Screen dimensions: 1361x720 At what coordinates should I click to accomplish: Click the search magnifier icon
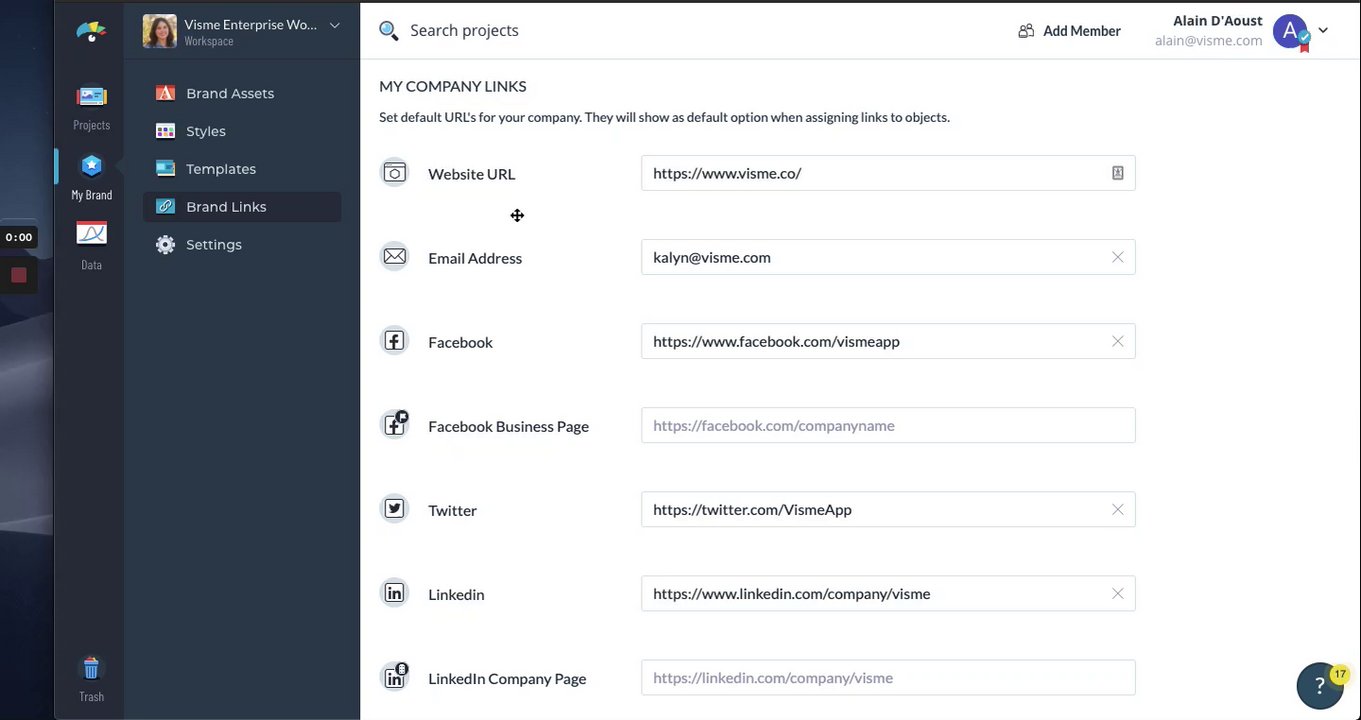click(388, 30)
